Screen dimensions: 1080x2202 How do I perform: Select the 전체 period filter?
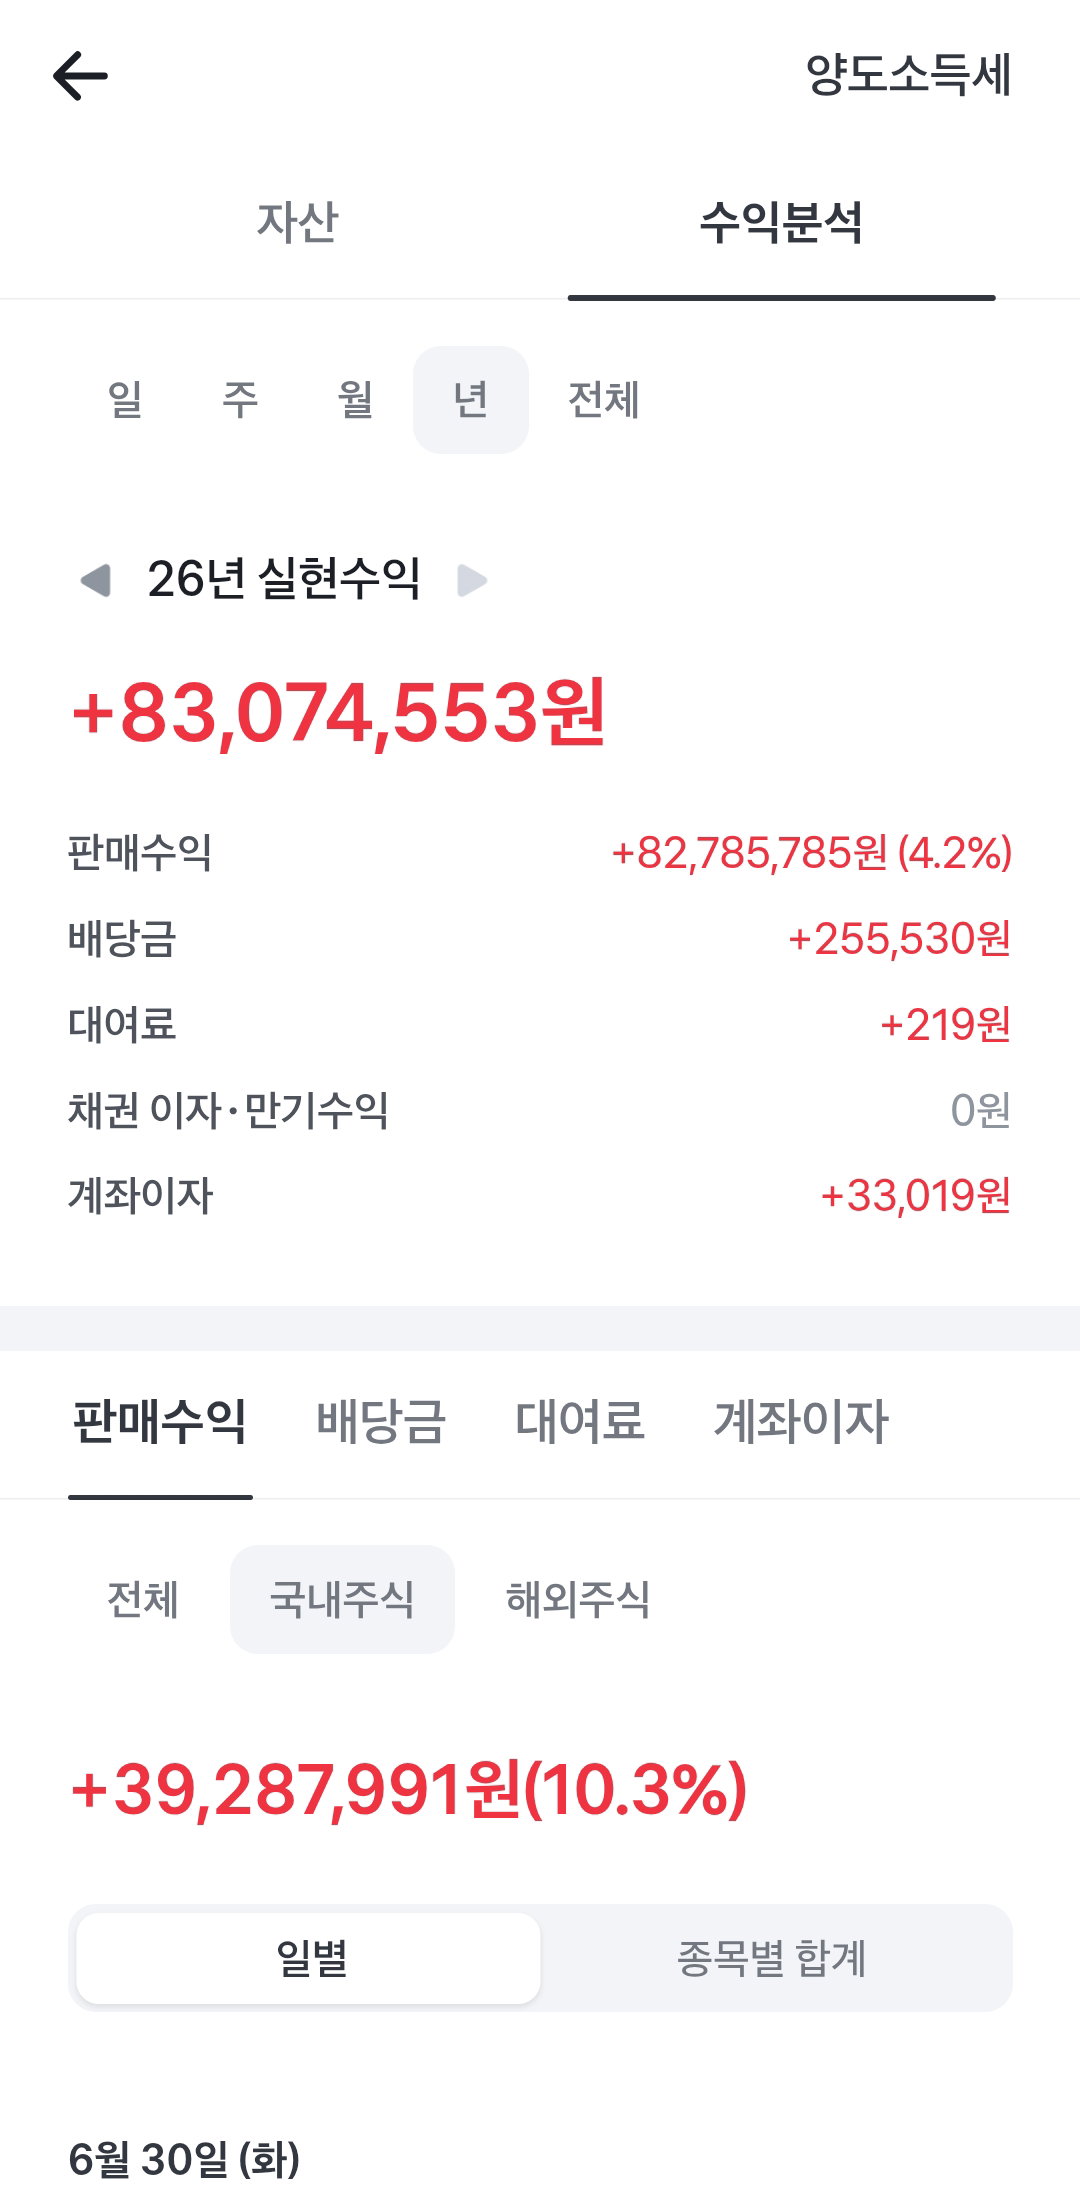[x=603, y=400]
